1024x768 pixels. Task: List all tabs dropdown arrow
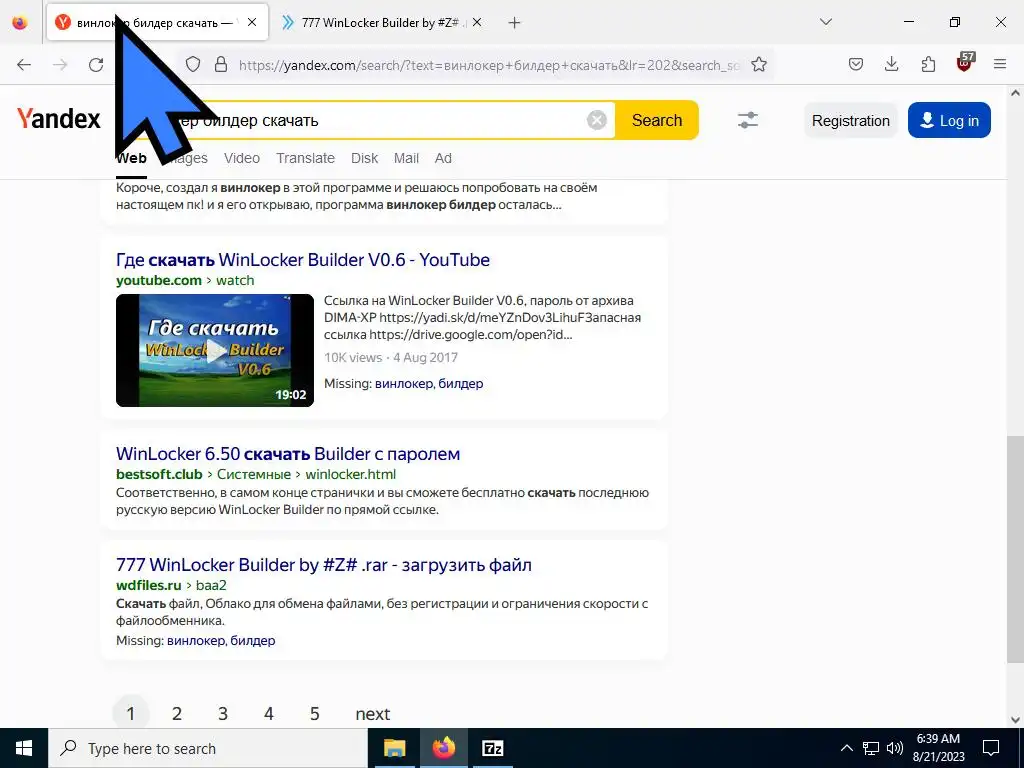tap(825, 22)
